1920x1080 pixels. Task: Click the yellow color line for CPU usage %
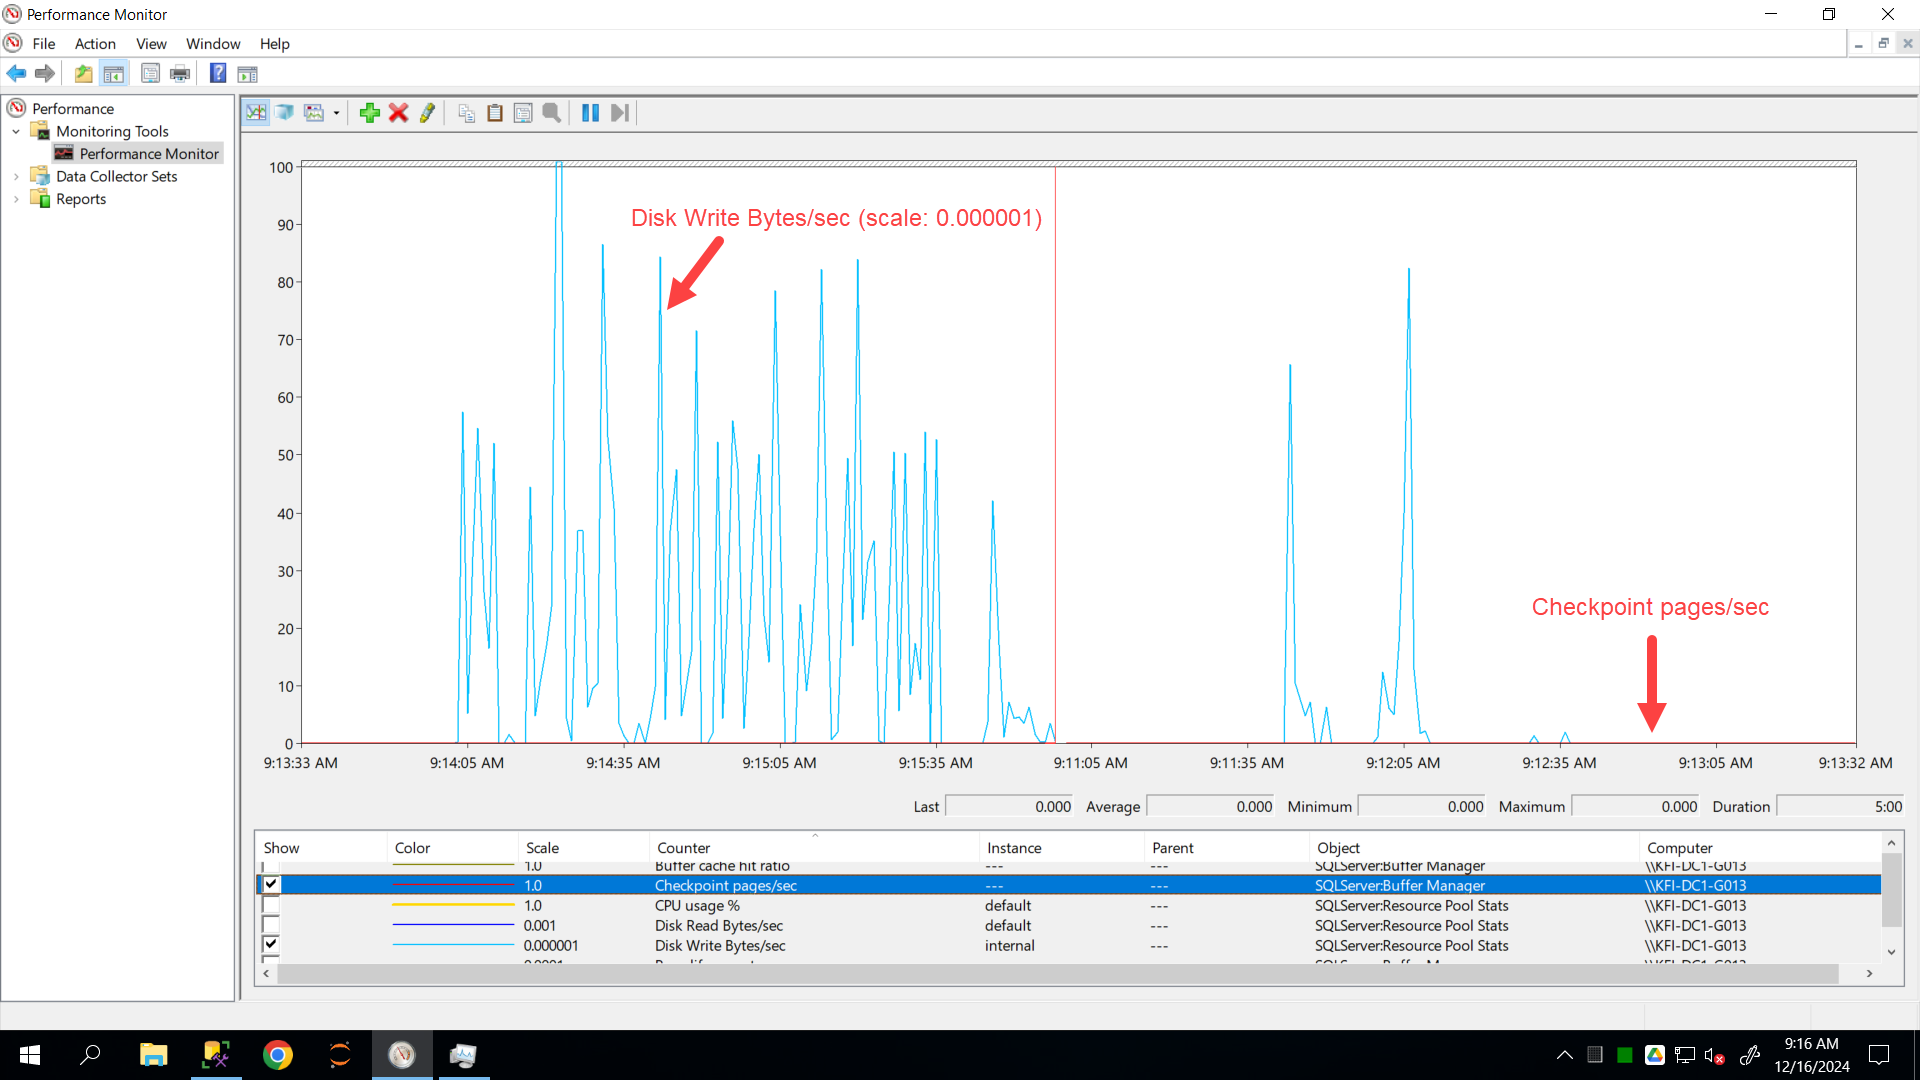[453, 905]
